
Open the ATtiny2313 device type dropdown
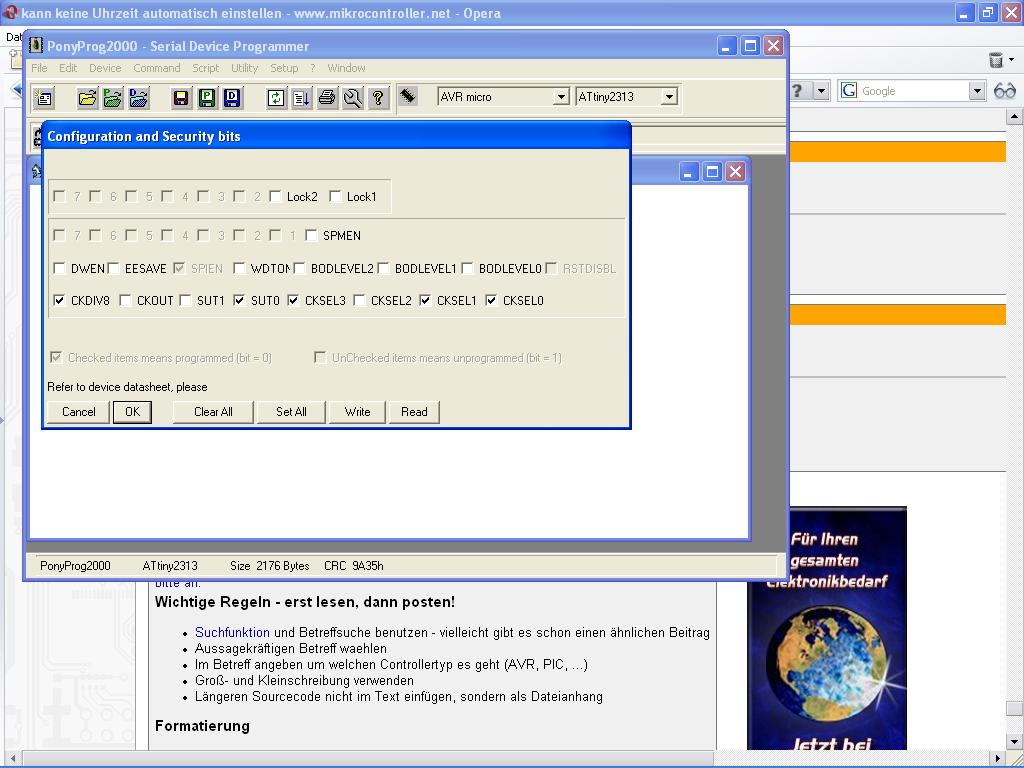pyautogui.click(x=669, y=97)
